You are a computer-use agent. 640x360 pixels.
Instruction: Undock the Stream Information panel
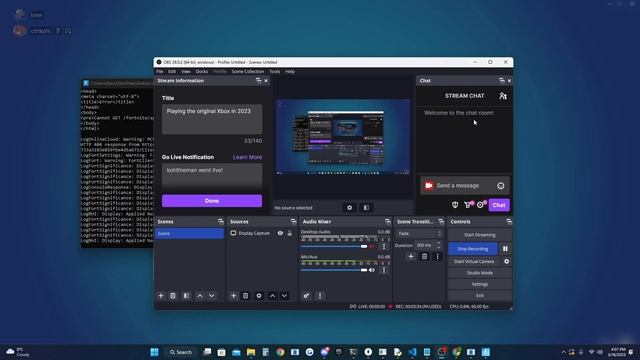(x=258, y=81)
